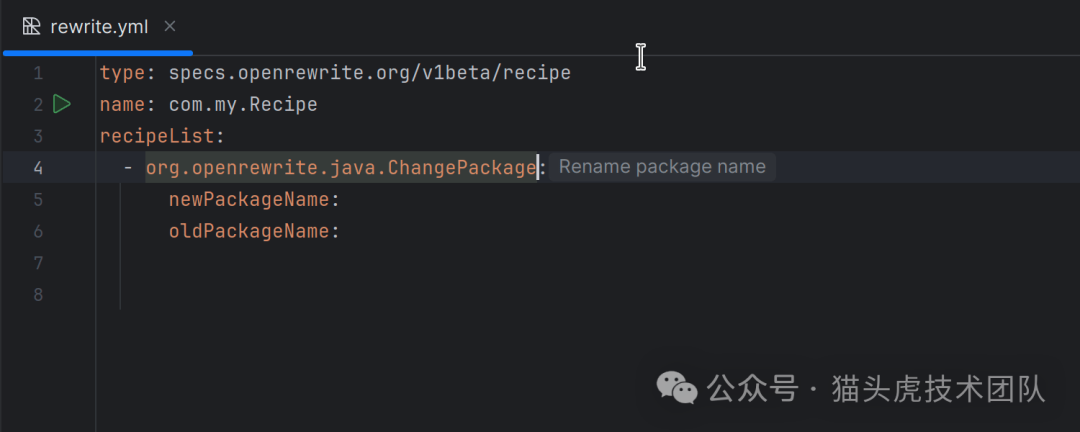Click line number 5 in the gutter

tap(38, 199)
